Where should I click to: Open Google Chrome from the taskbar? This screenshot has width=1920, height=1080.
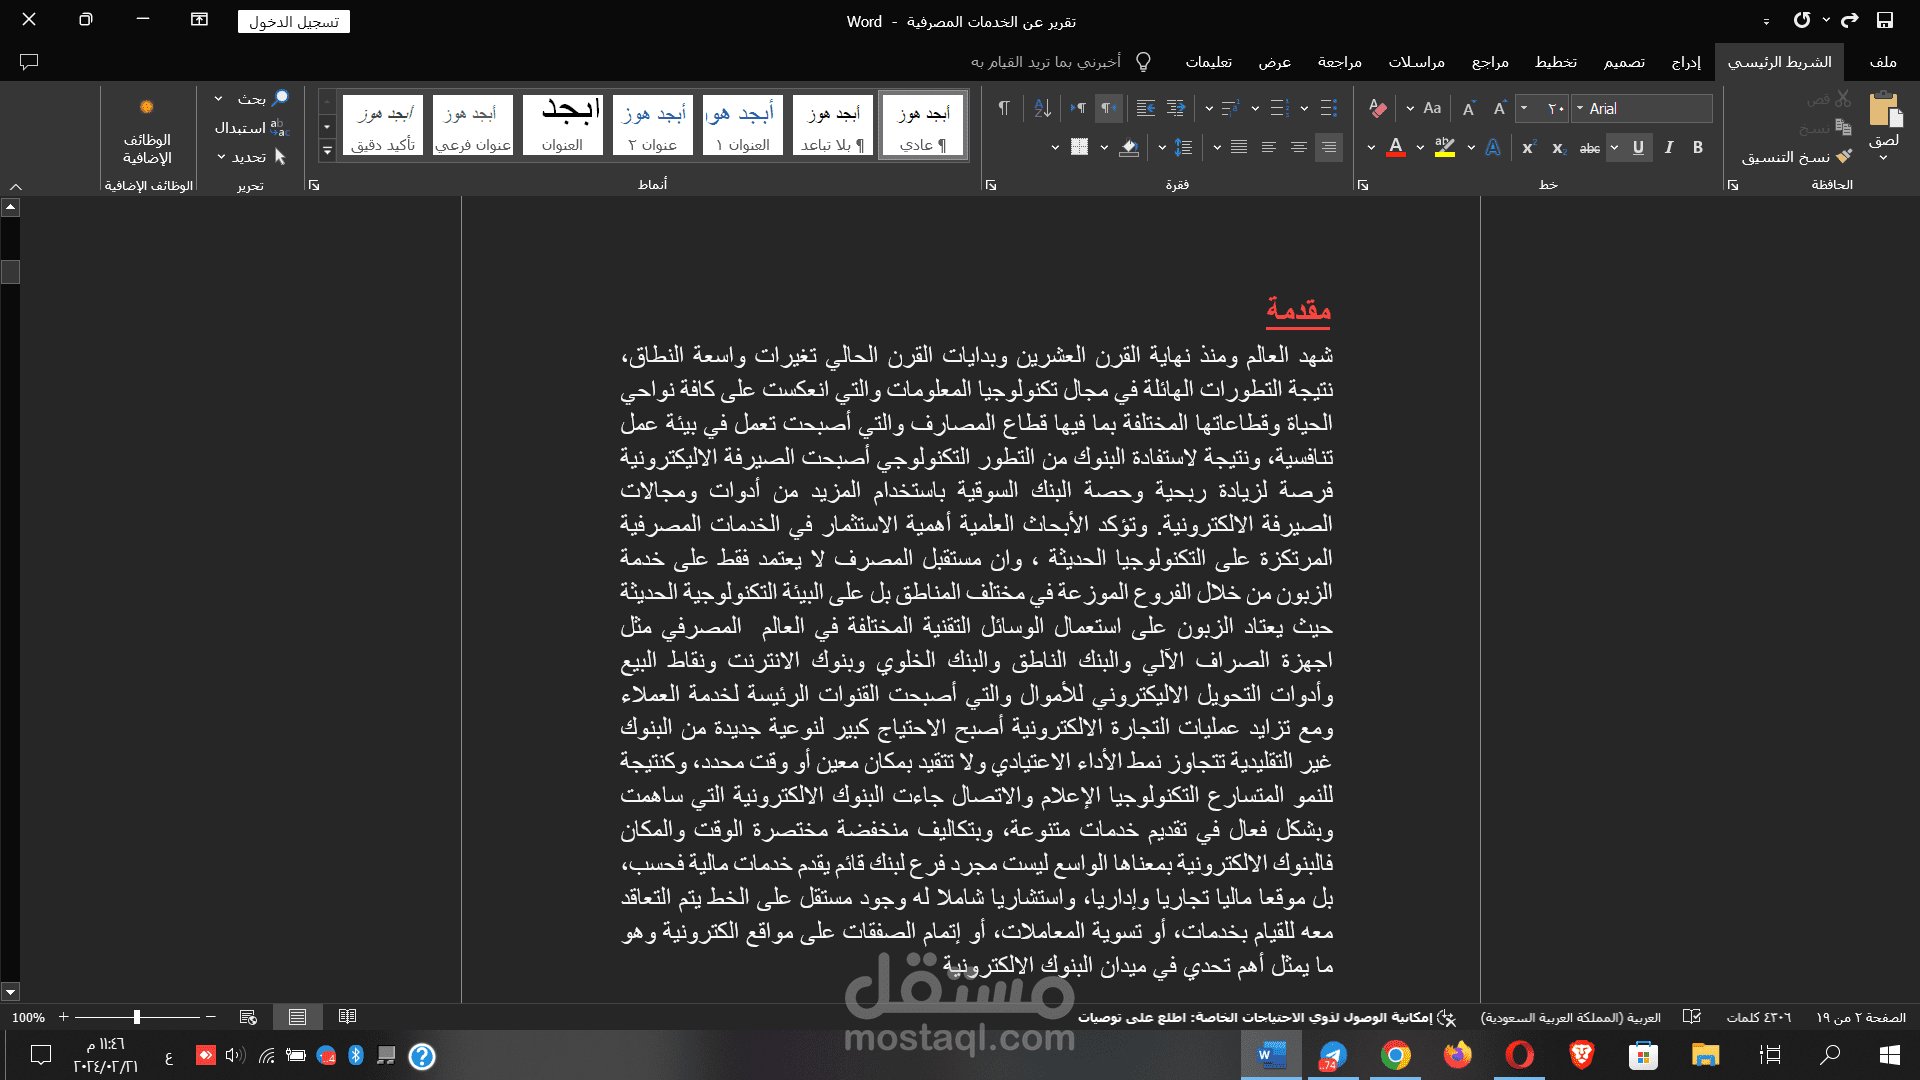[x=1395, y=1055]
